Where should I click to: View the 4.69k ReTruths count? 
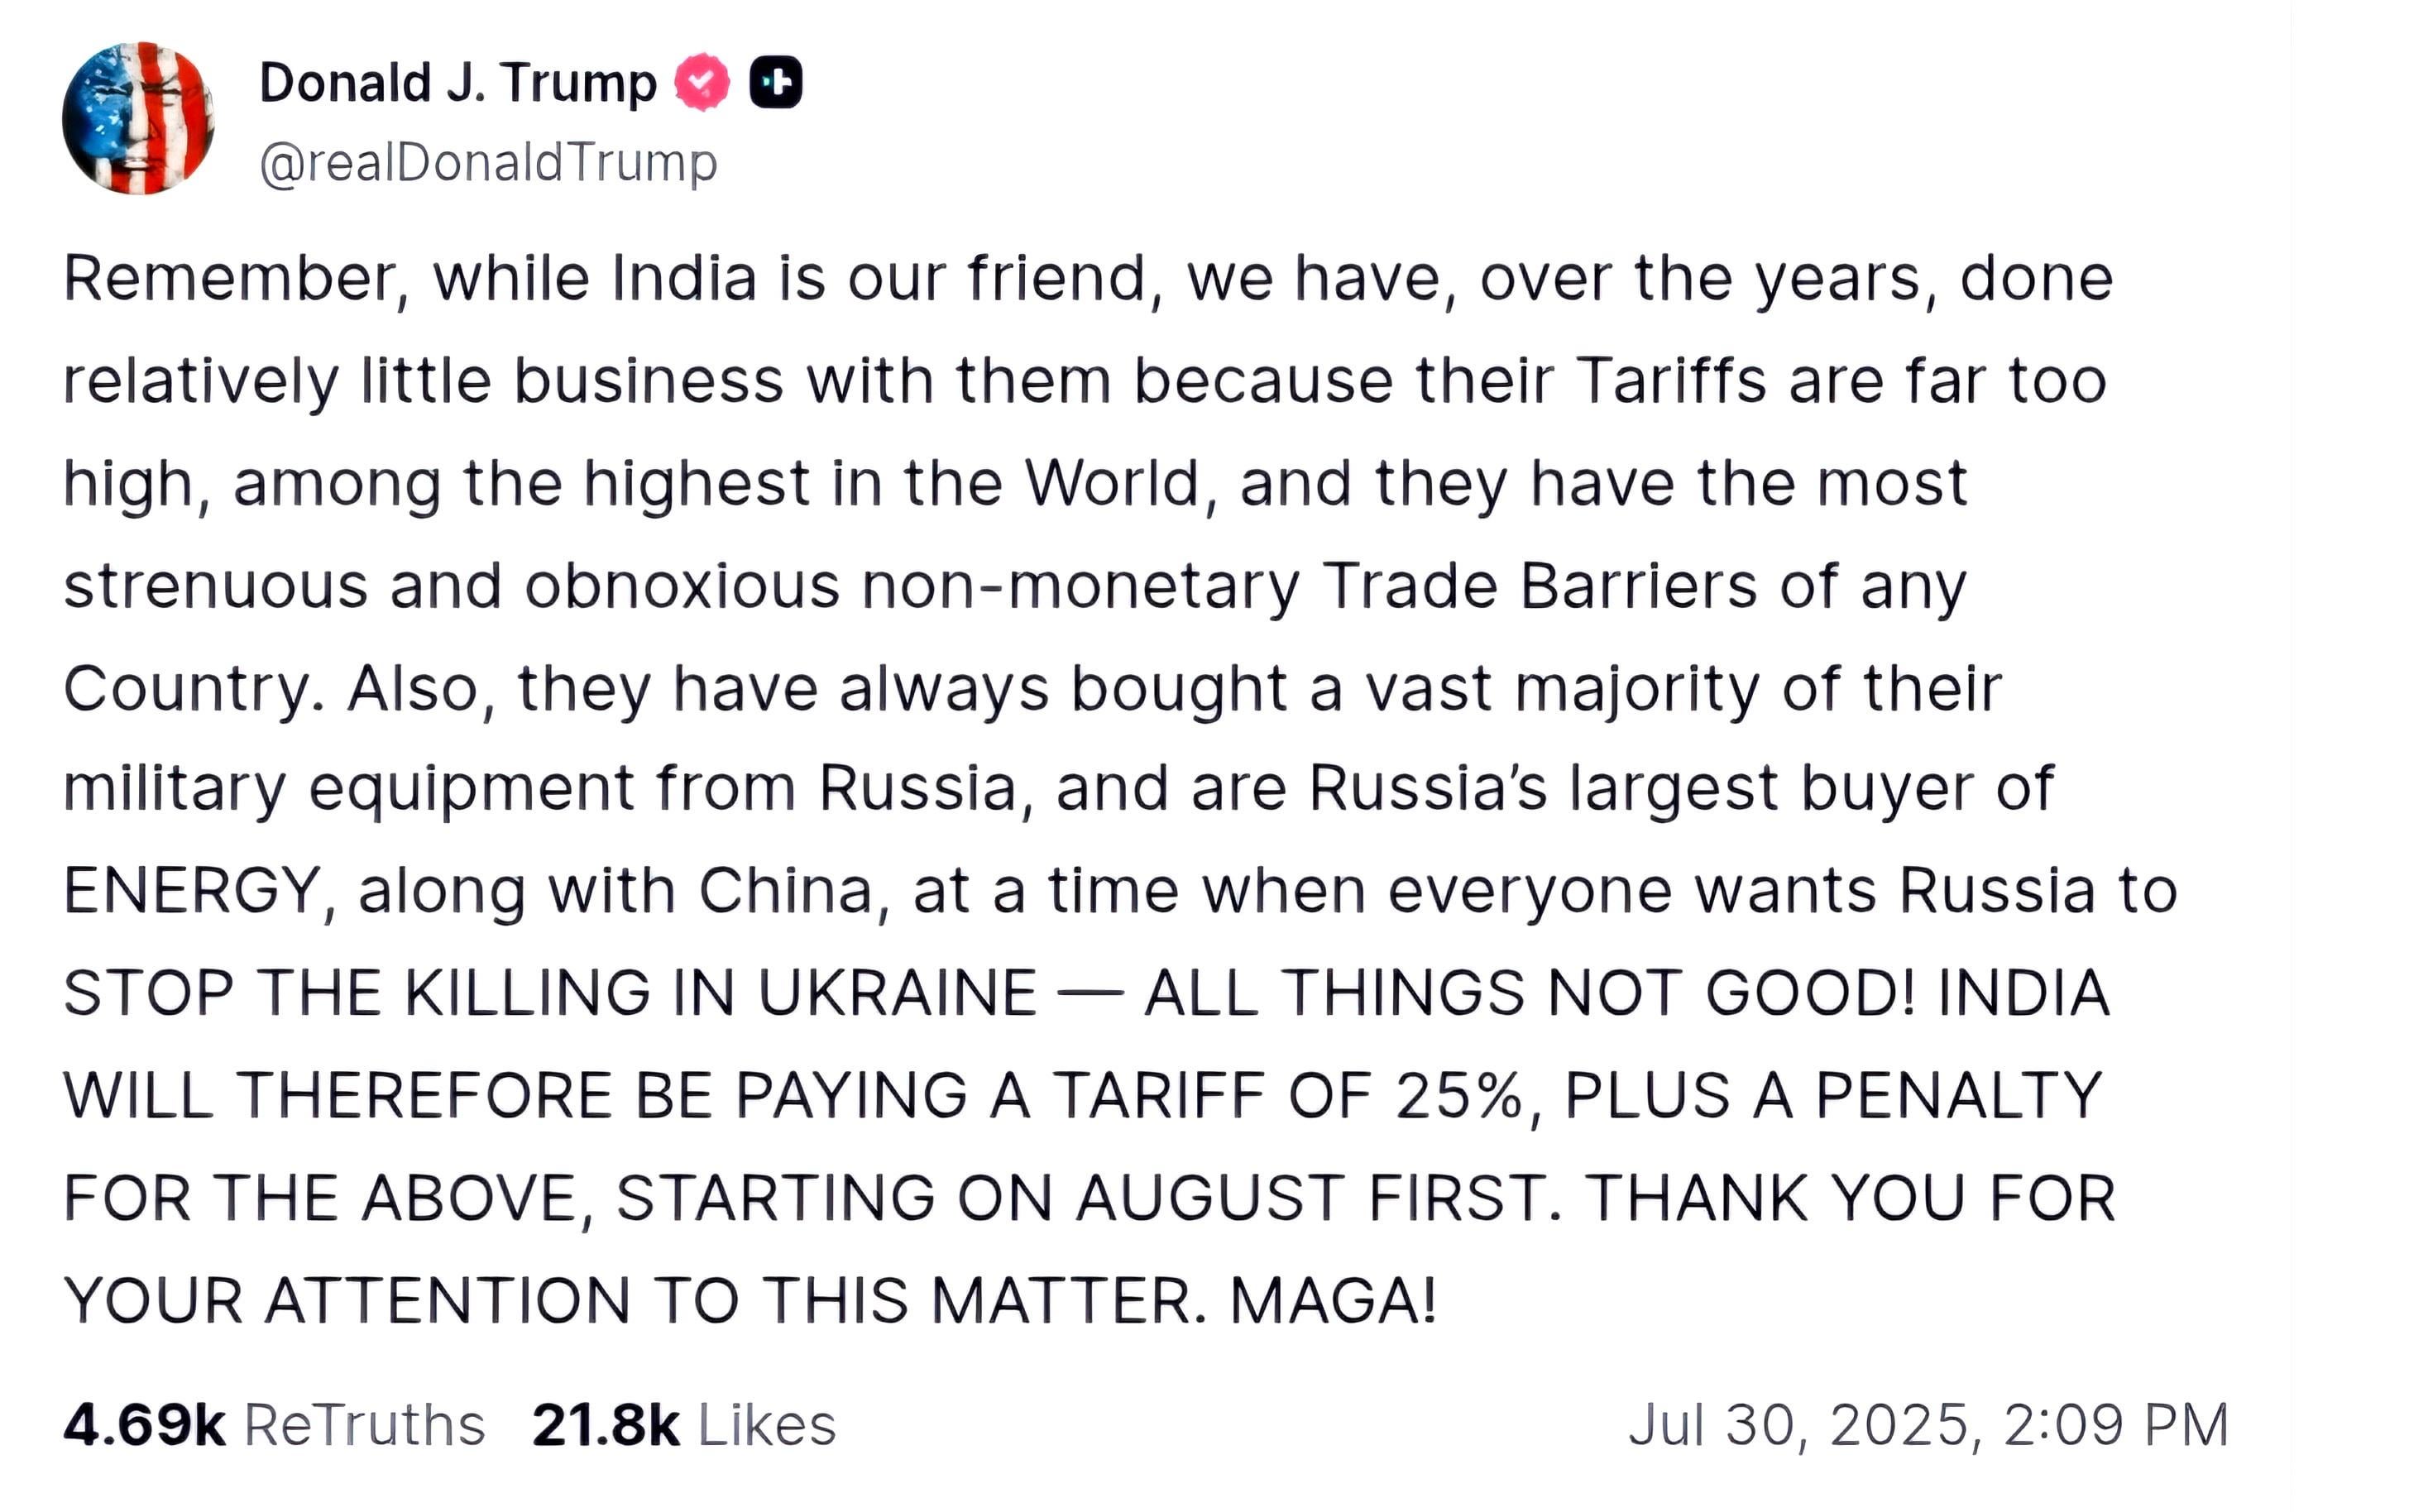point(144,1425)
